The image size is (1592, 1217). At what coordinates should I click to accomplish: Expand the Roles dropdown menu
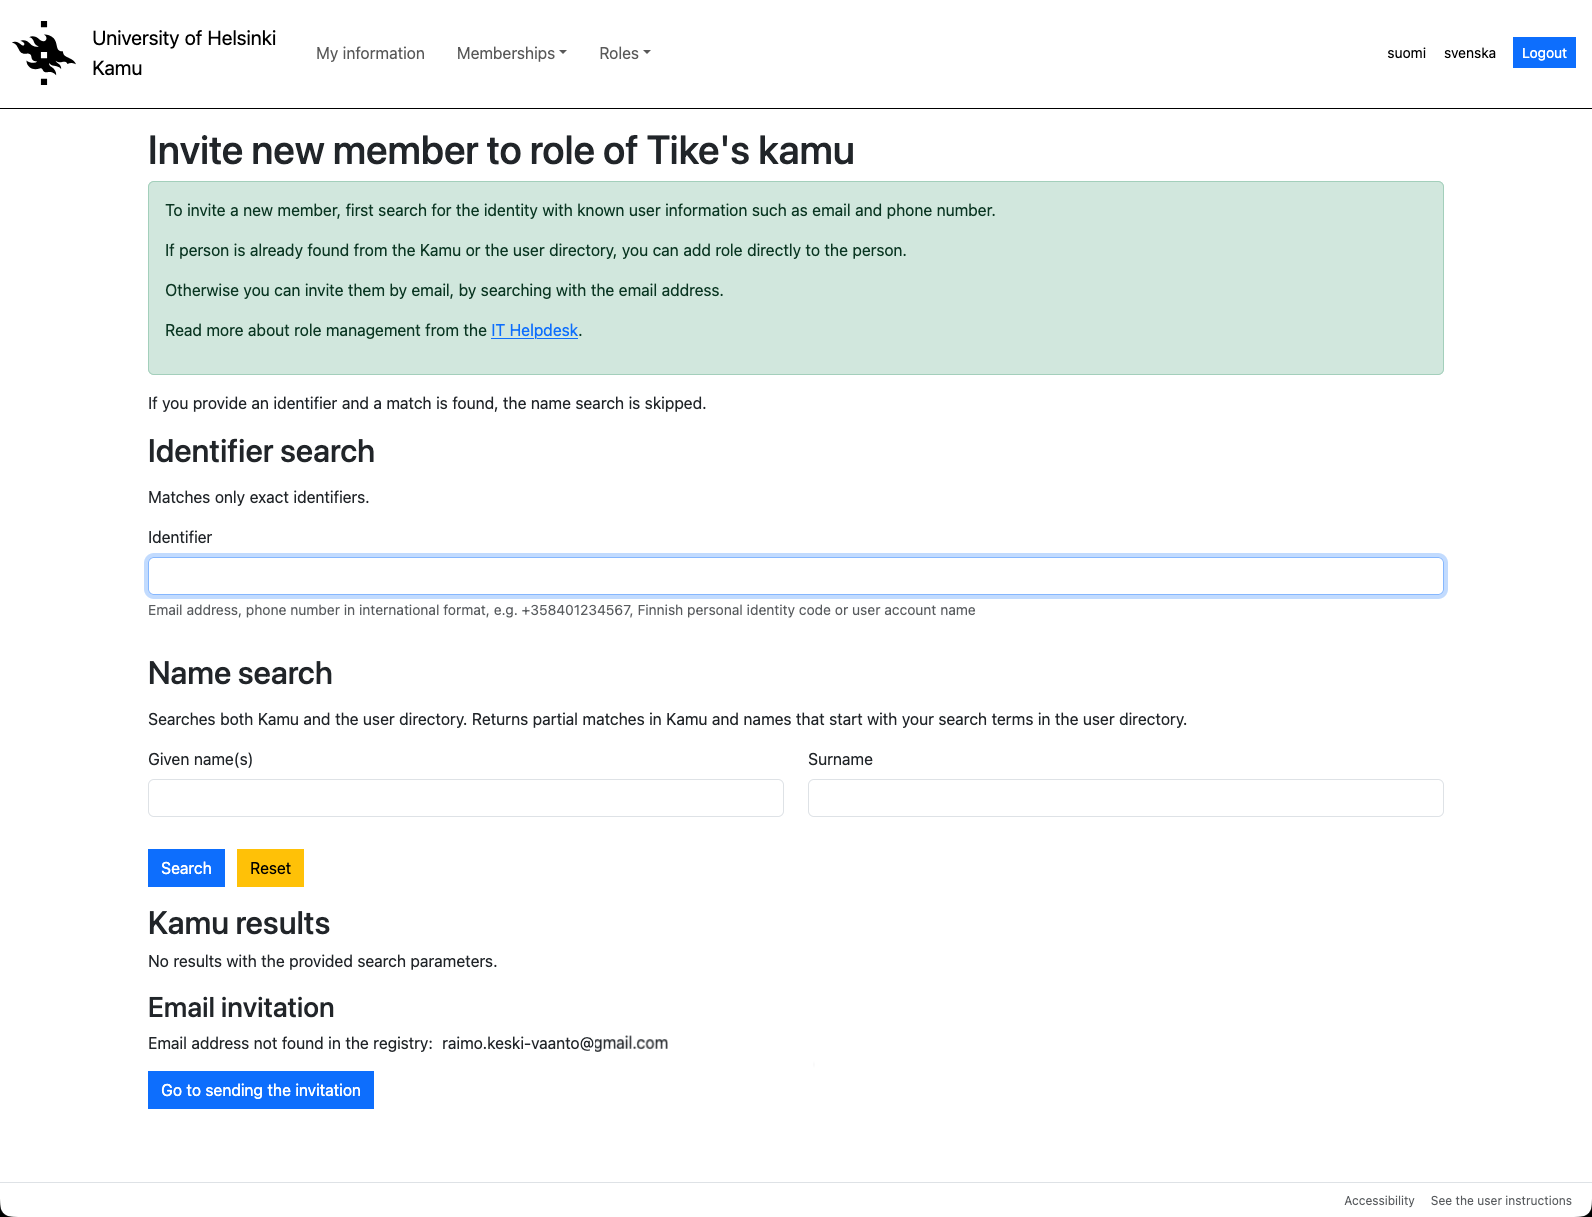[624, 53]
